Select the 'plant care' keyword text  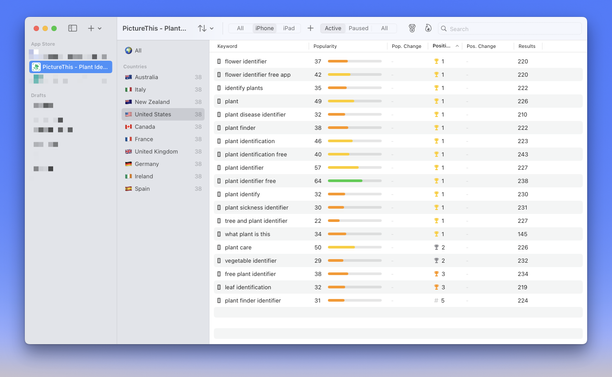238,247
